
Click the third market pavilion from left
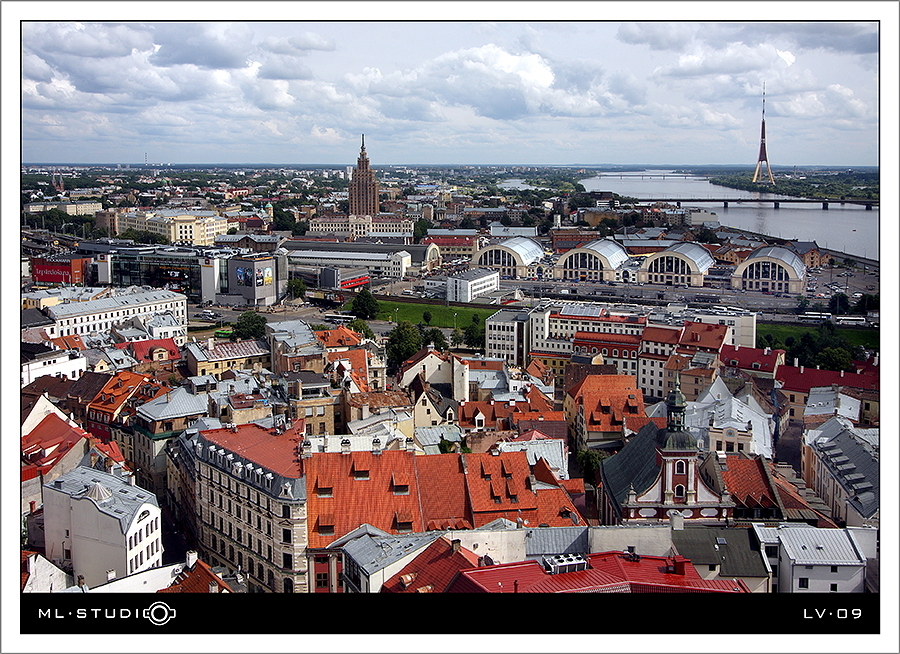click(676, 264)
